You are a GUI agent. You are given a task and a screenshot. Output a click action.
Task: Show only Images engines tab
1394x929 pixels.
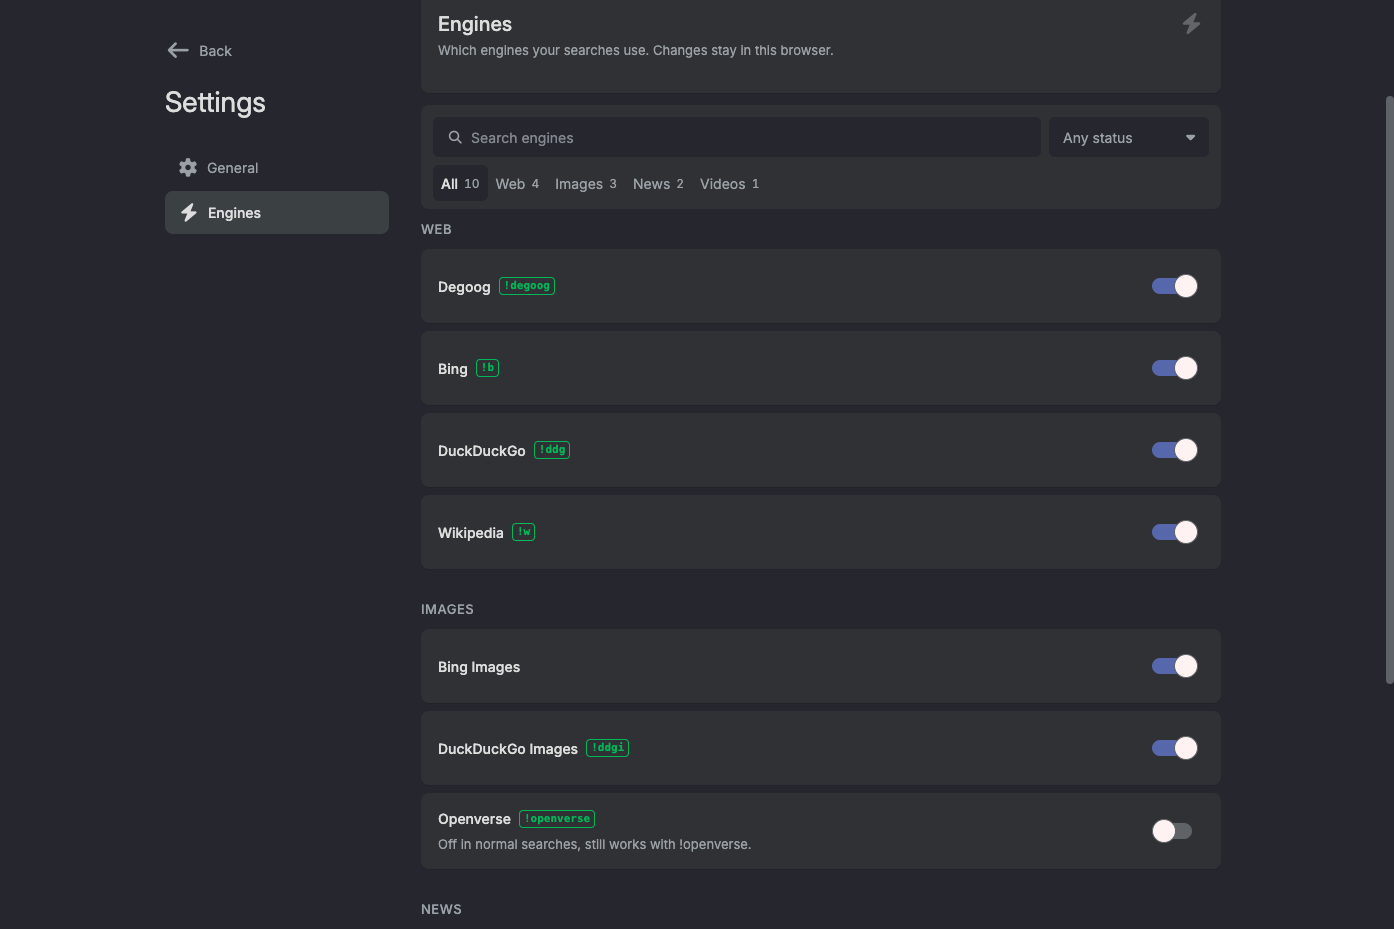pos(586,183)
